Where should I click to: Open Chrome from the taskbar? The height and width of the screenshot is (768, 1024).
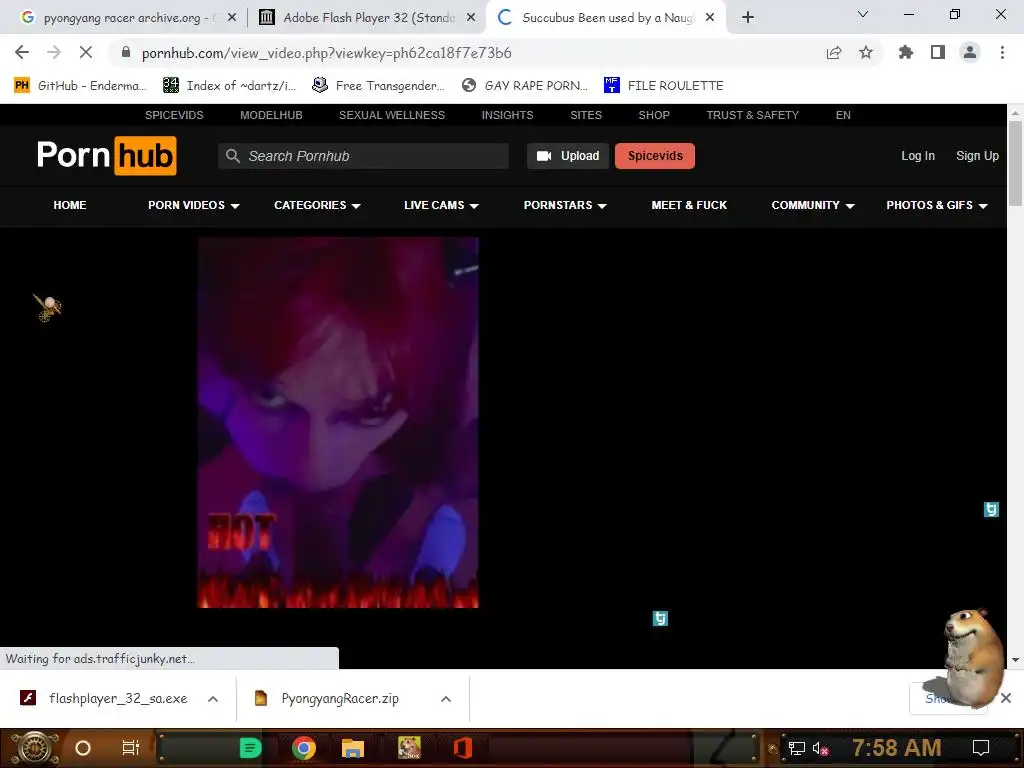coord(304,748)
